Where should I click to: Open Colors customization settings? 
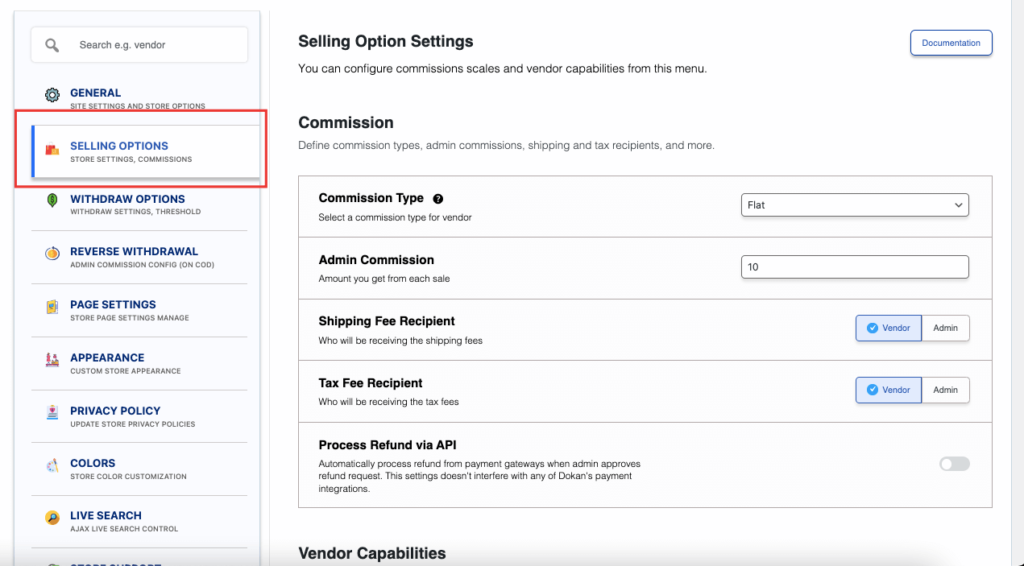[139, 469]
